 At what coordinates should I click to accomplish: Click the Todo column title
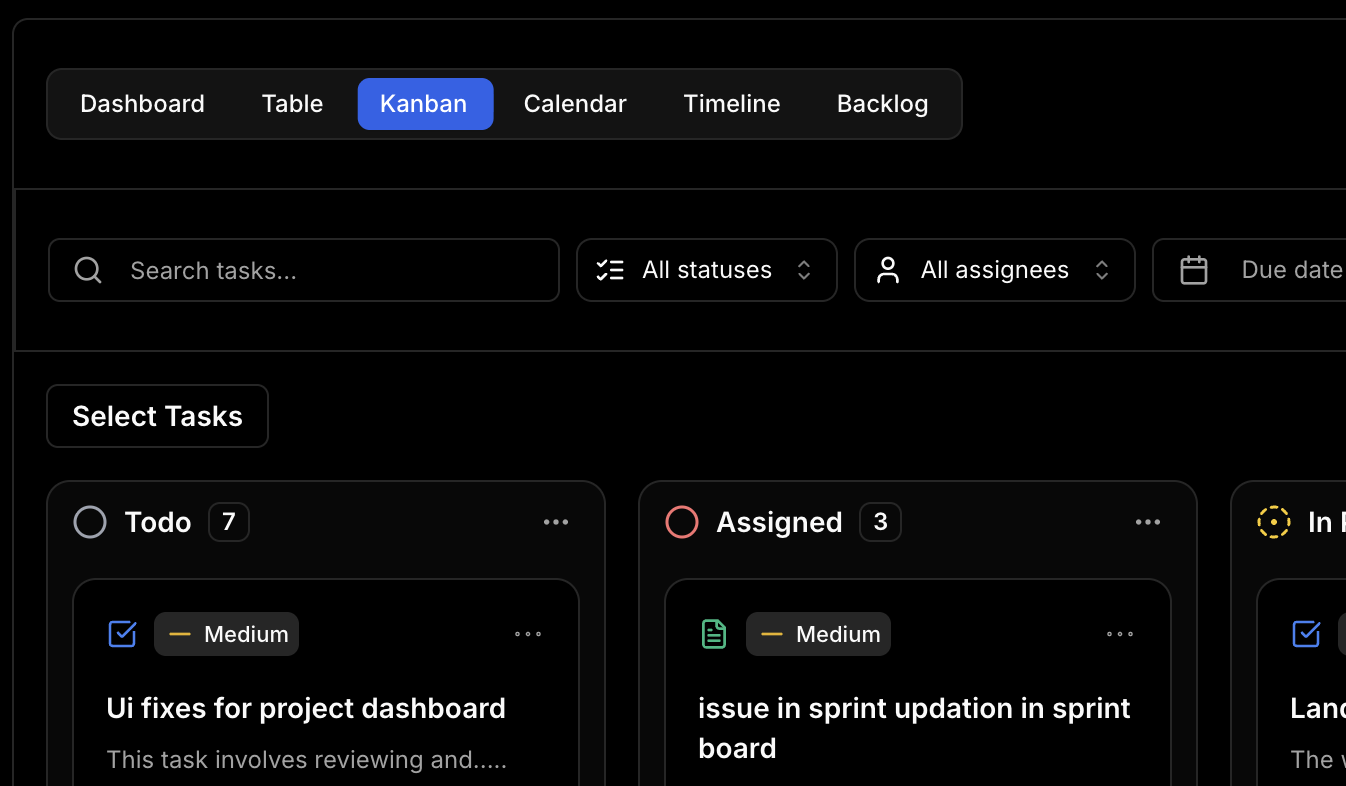point(158,522)
